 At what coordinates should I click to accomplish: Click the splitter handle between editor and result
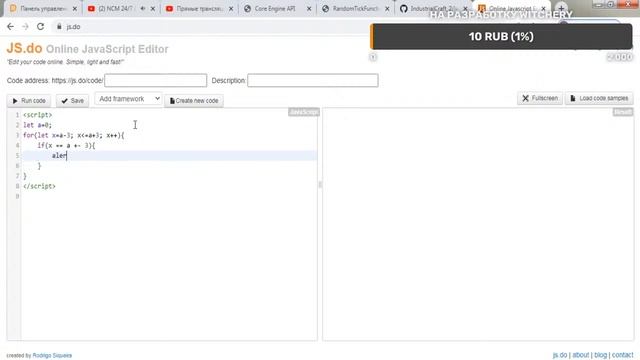coord(320,184)
